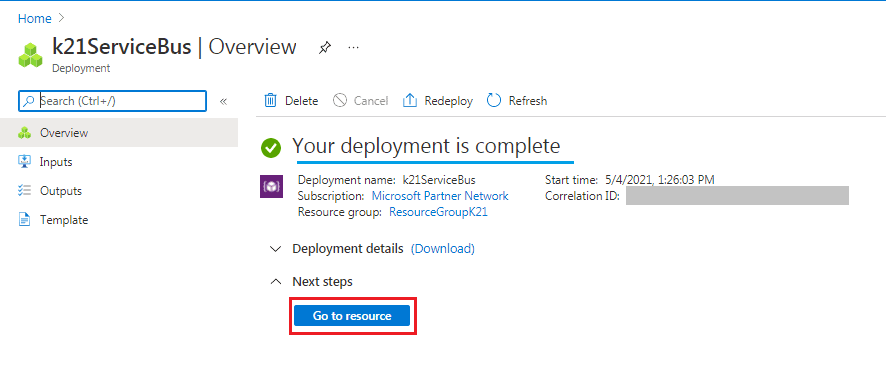Click the 'Your deployment is complete' heading
Image resolution: width=886 pixels, height=390 pixels.
426,146
